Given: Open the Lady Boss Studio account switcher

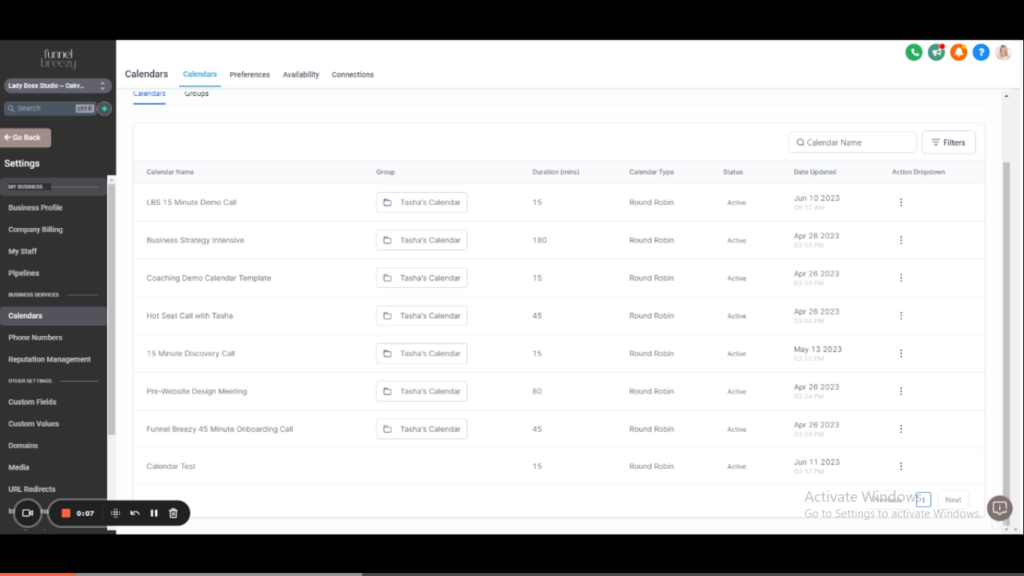Looking at the screenshot, I should coord(56,86).
